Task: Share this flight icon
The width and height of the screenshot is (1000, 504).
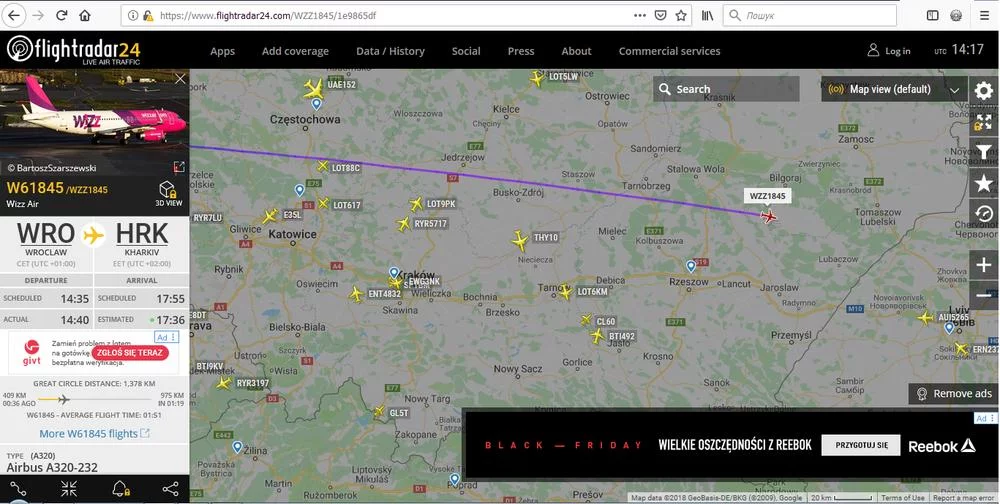Action: pos(170,489)
